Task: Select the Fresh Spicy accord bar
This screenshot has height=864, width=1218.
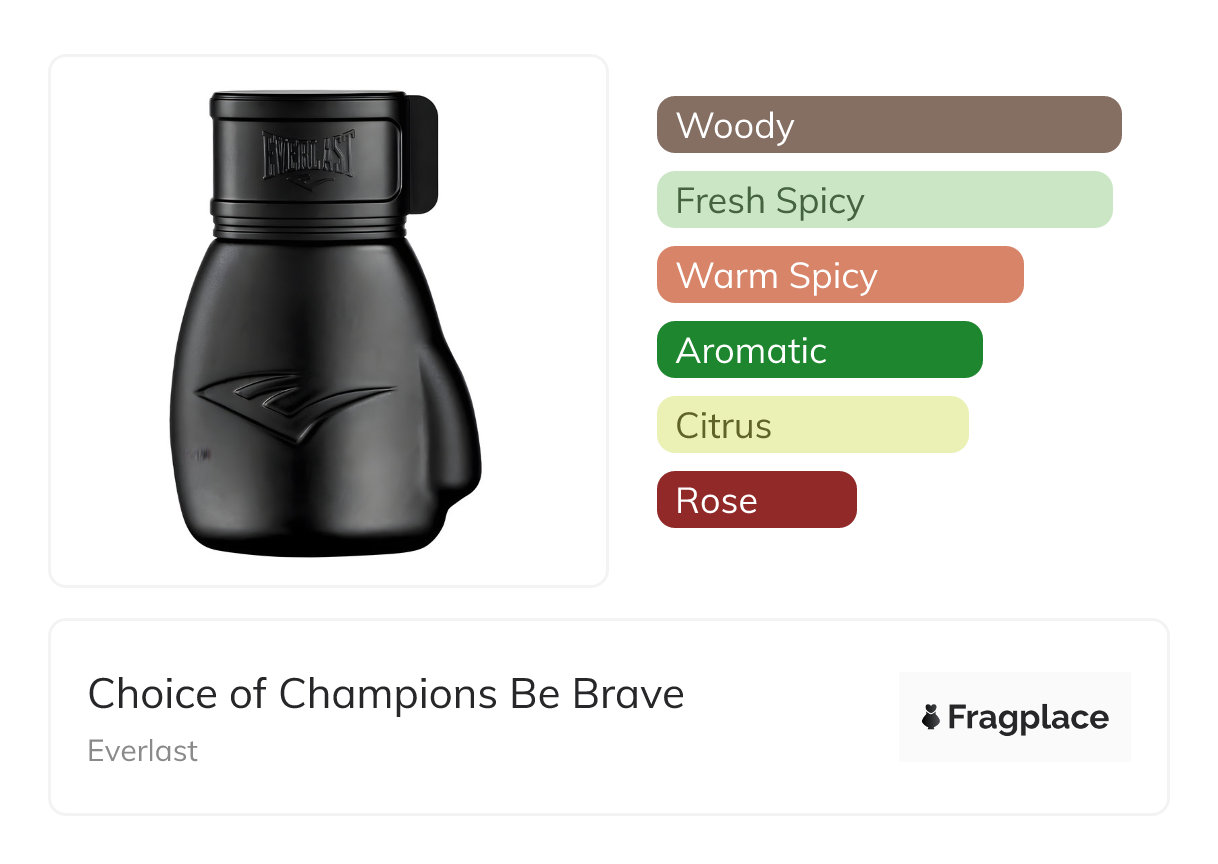Action: coord(884,200)
